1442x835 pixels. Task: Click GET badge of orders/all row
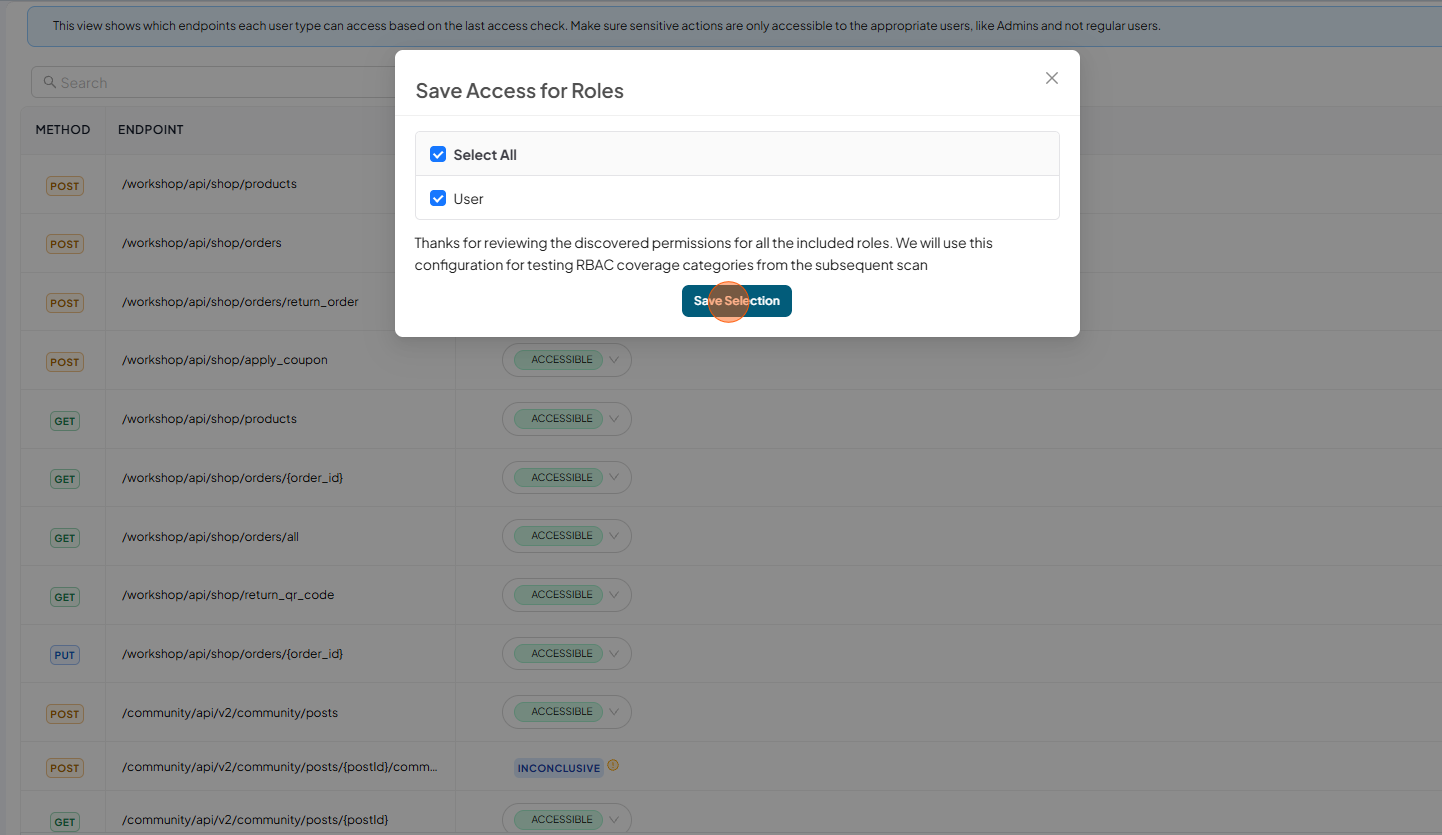(x=65, y=538)
